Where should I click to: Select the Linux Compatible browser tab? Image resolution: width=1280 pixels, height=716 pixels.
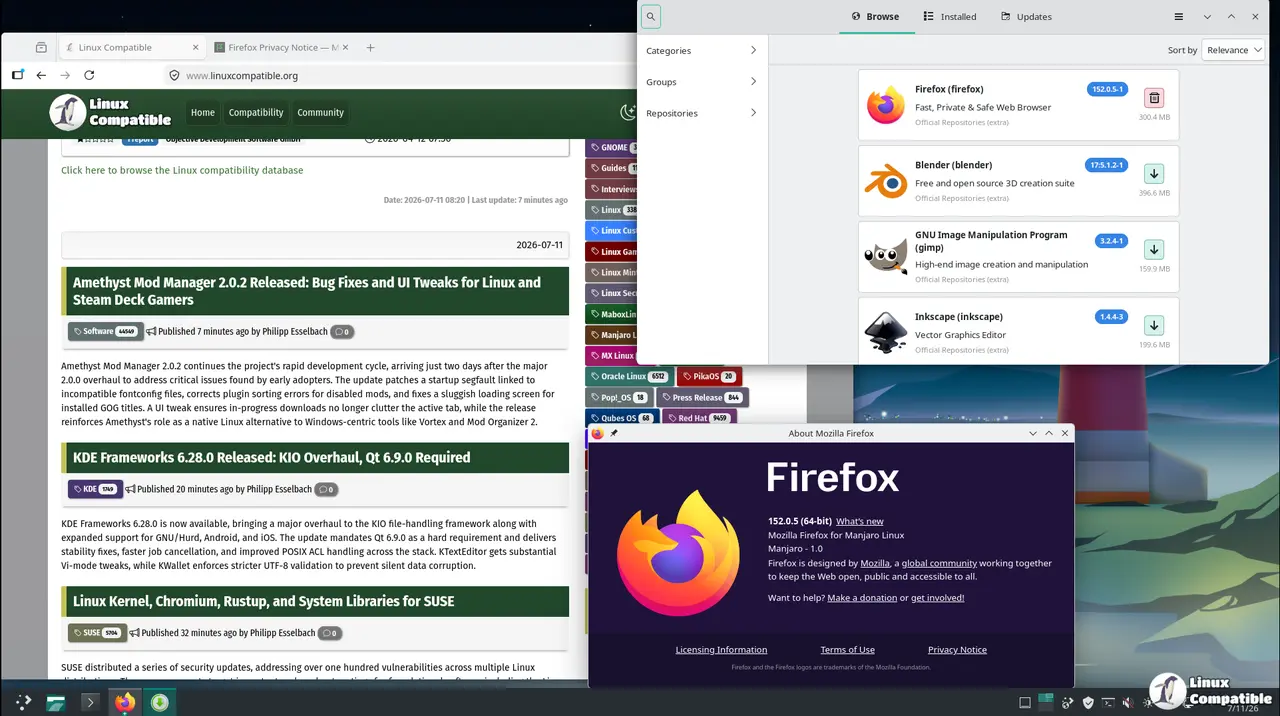pyautogui.click(x=130, y=47)
